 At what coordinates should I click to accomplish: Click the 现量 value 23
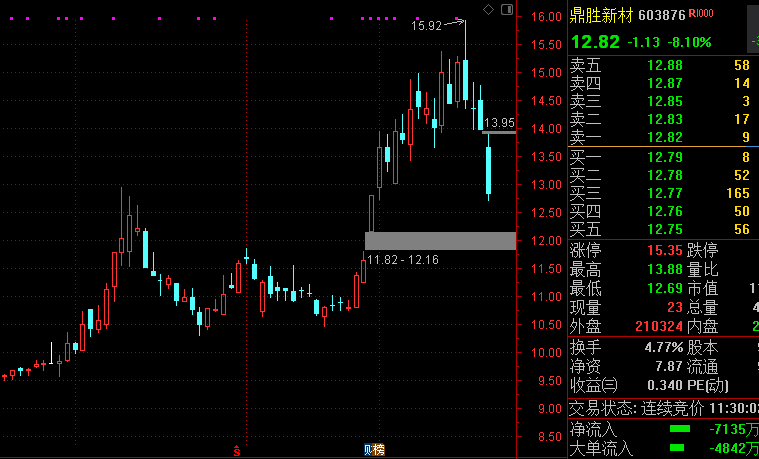[x=674, y=307]
